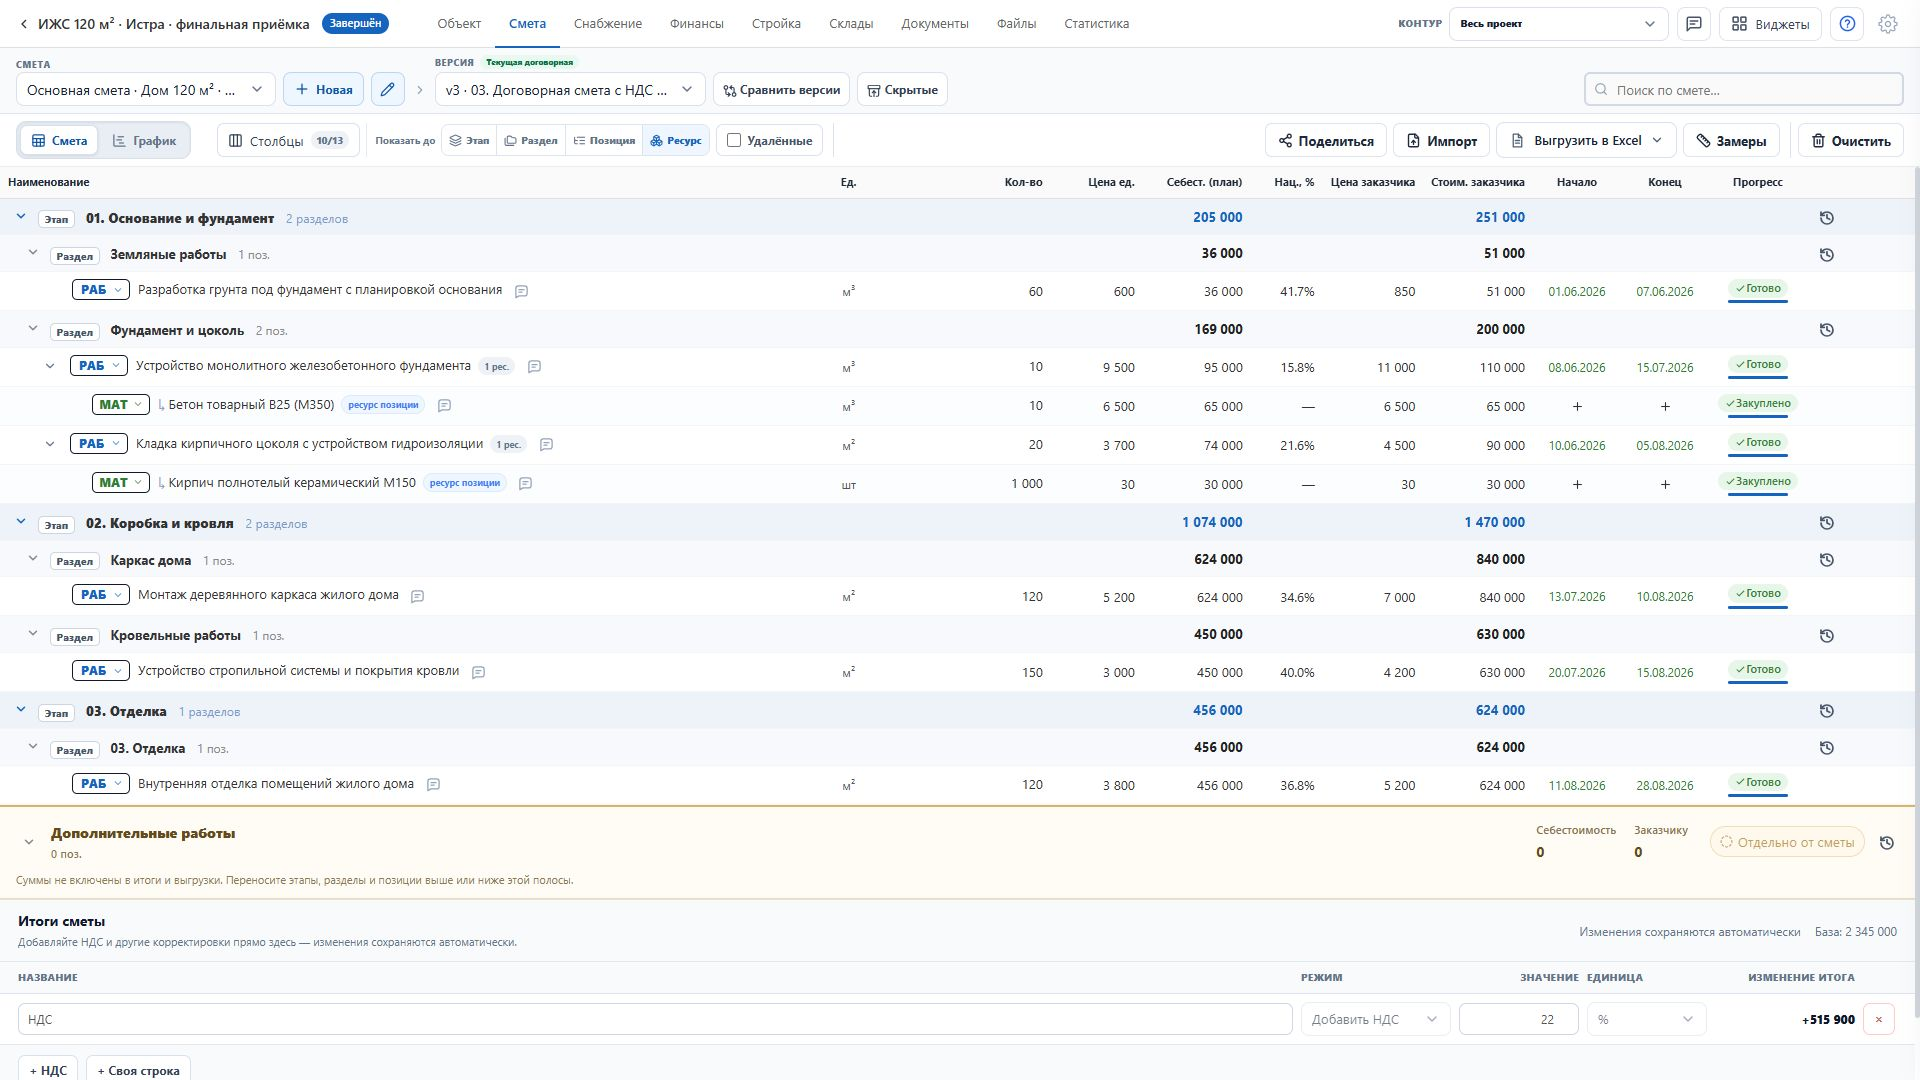Remove the НДС row with the x button
Image resolution: width=1920 pixels, height=1080 pixels.
pos(1878,1019)
